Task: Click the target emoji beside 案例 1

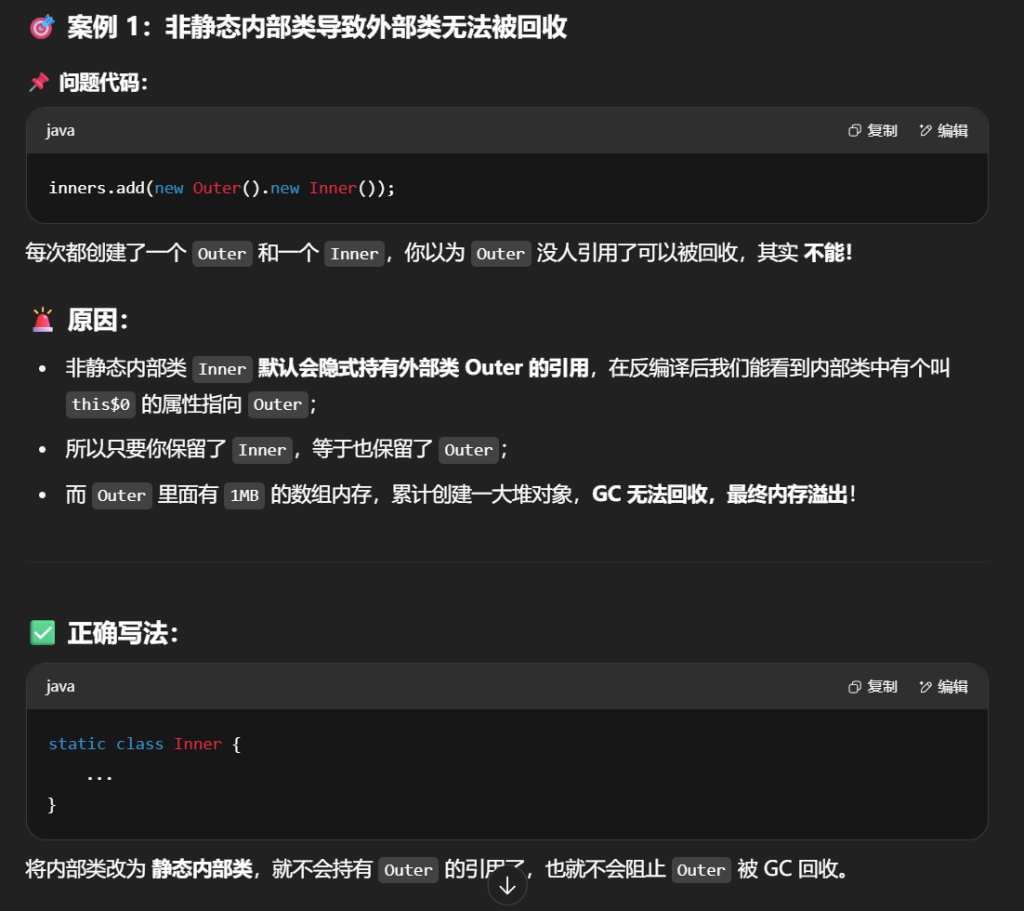Action: pos(41,27)
